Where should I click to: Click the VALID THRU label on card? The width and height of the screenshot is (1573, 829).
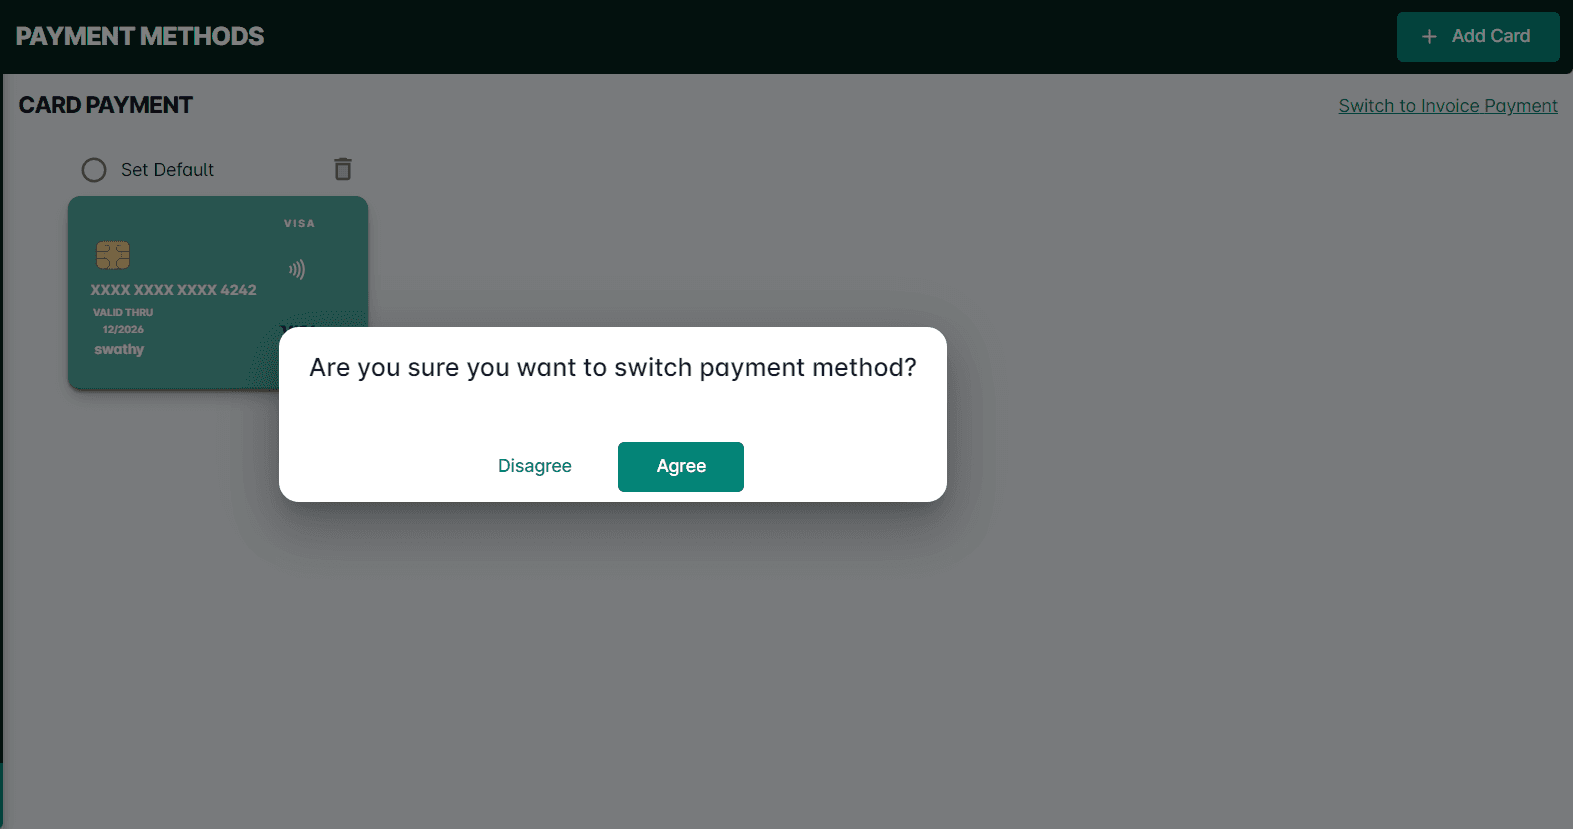point(123,313)
